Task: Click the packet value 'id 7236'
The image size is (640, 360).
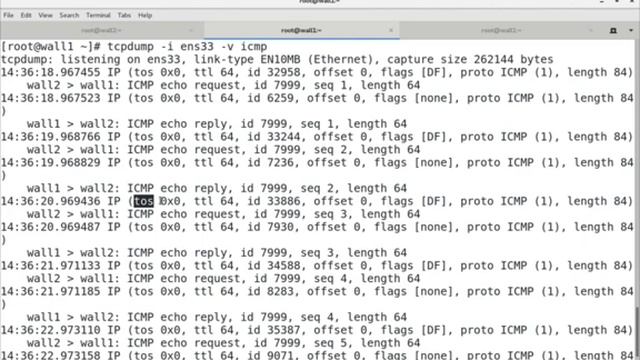Action: click(x=270, y=162)
